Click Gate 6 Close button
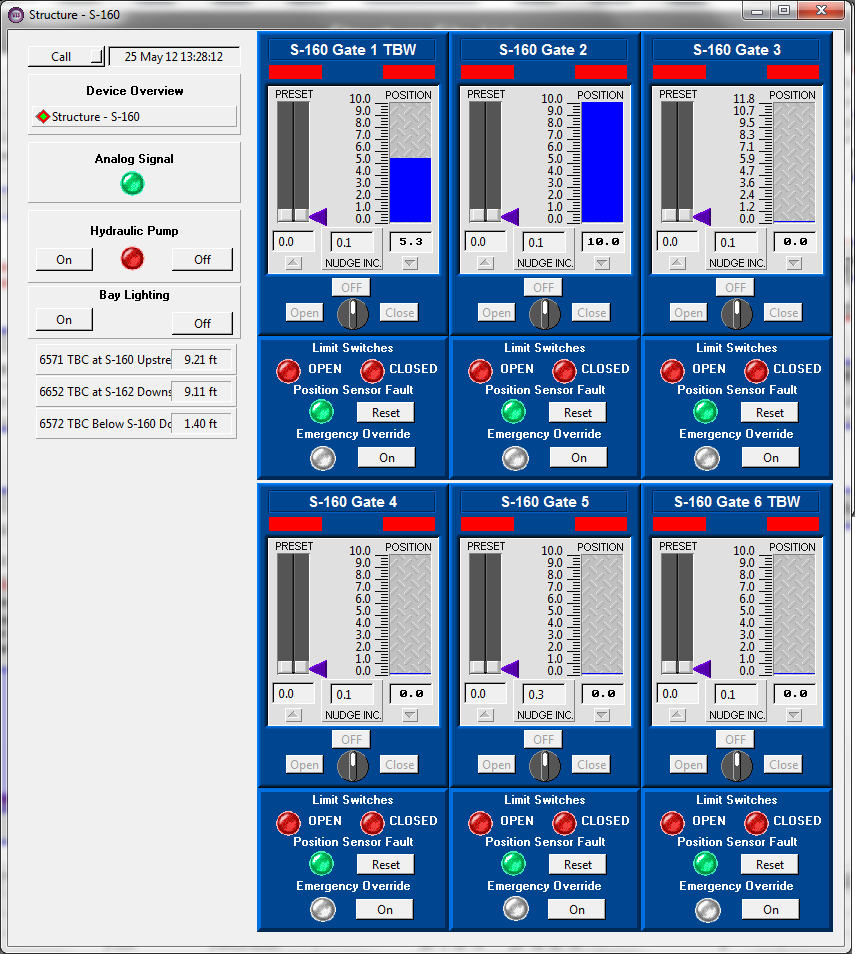 click(783, 765)
